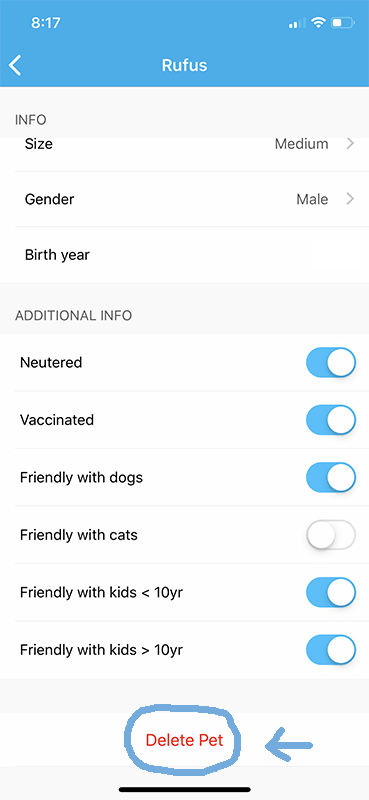
Task: Toggle Friendly with kids < 10yr
Action: coord(331,592)
